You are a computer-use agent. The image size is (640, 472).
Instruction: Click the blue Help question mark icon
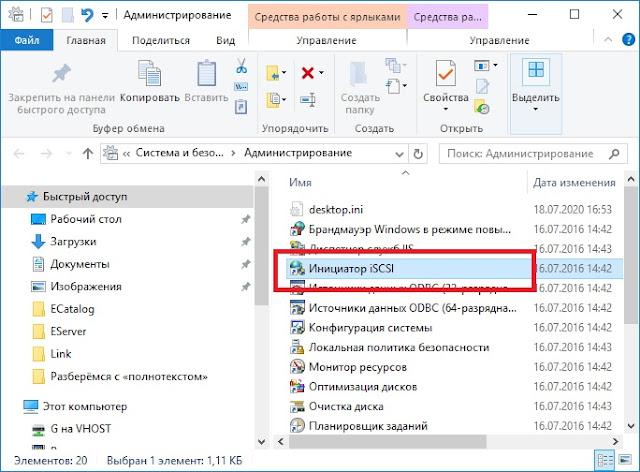tap(628, 40)
